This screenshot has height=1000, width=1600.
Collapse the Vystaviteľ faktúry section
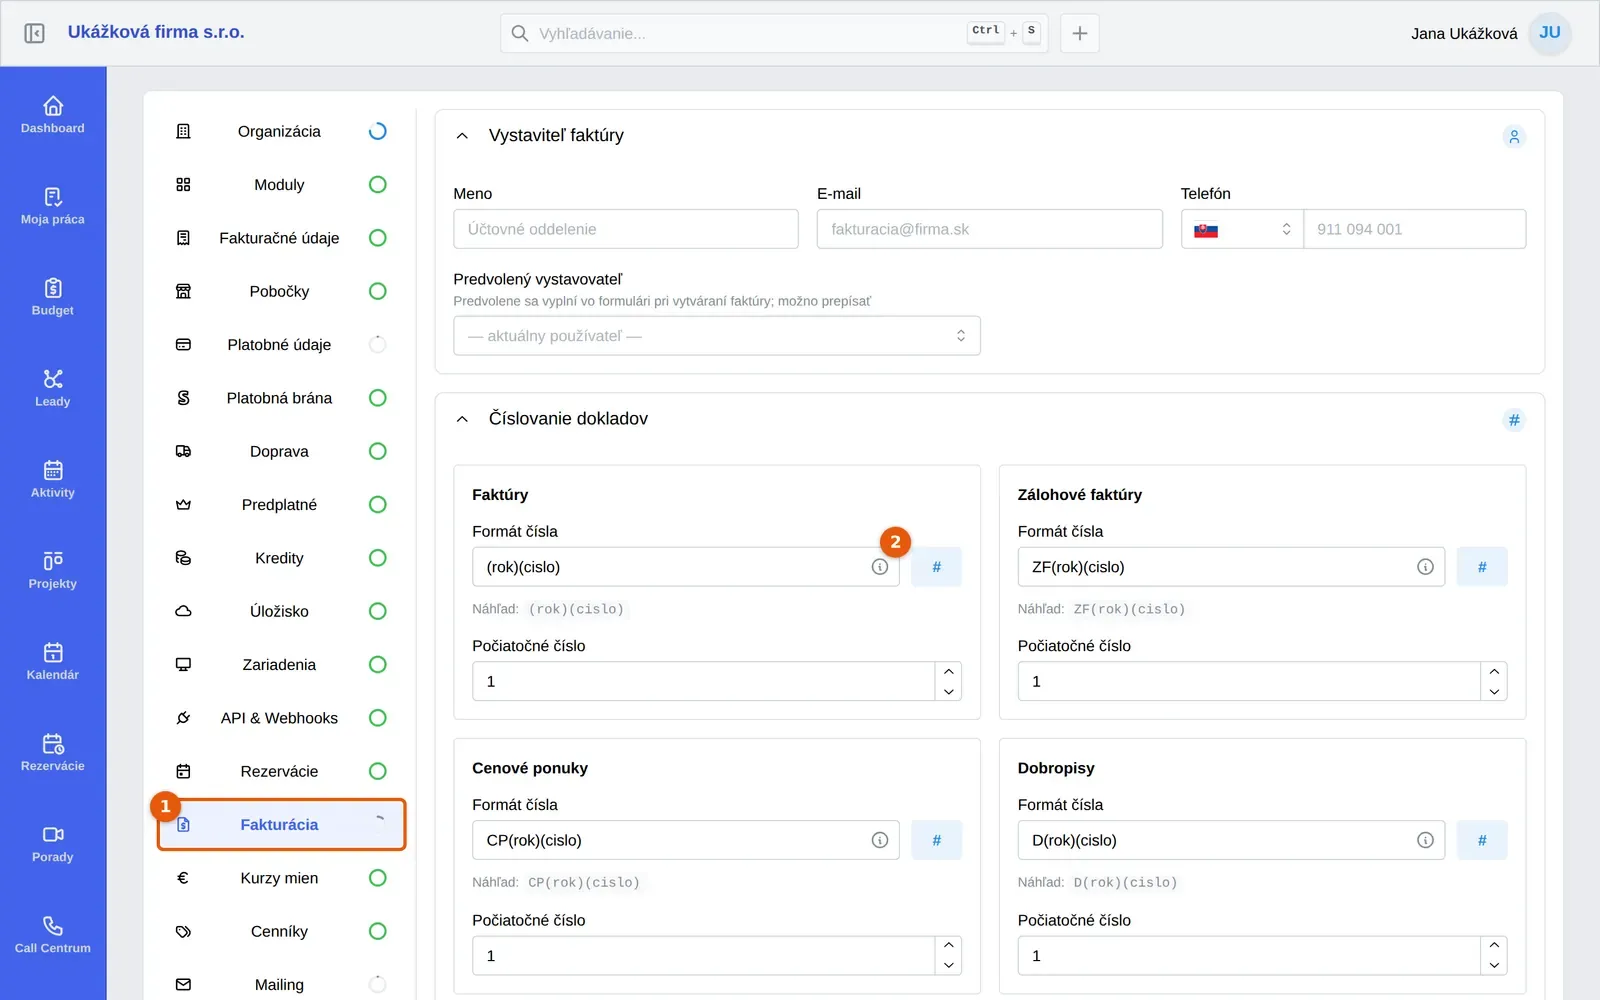click(x=462, y=136)
